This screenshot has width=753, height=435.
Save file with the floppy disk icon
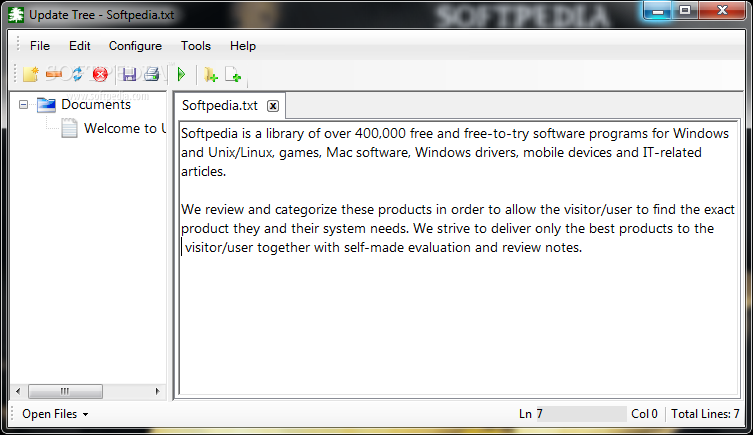[129, 74]
